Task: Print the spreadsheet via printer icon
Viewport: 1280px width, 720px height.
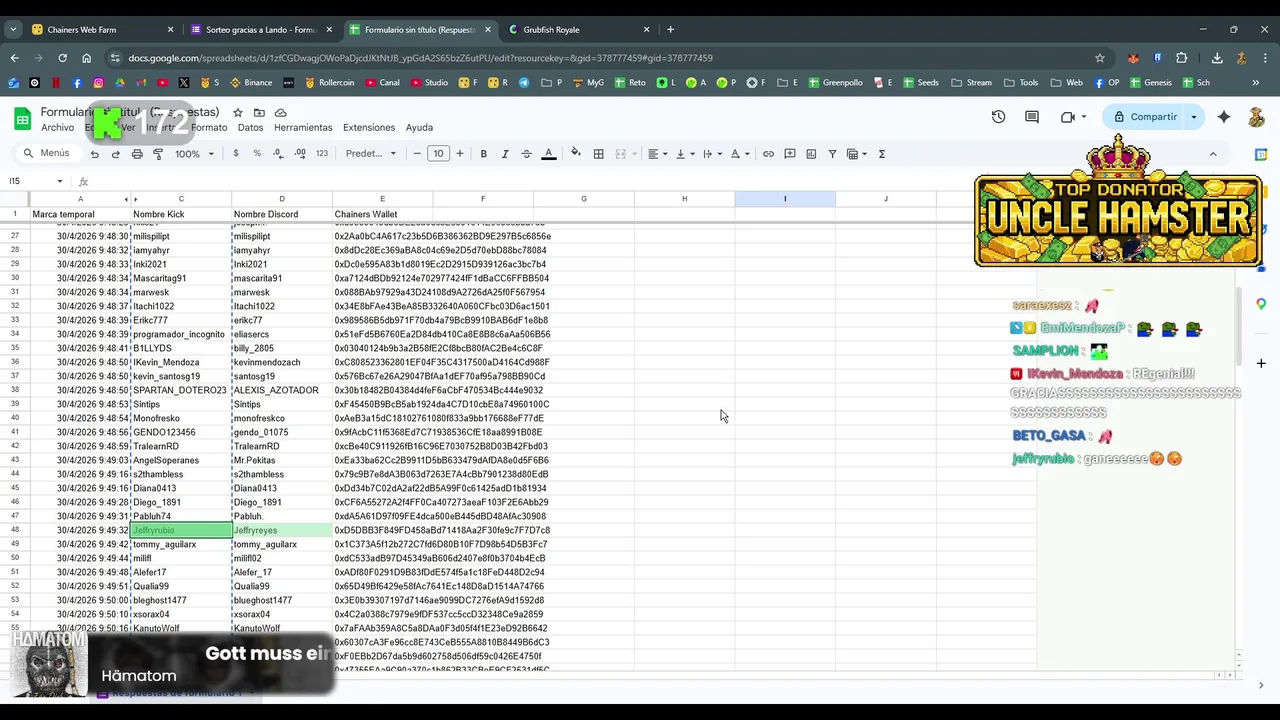Action: 137,154
